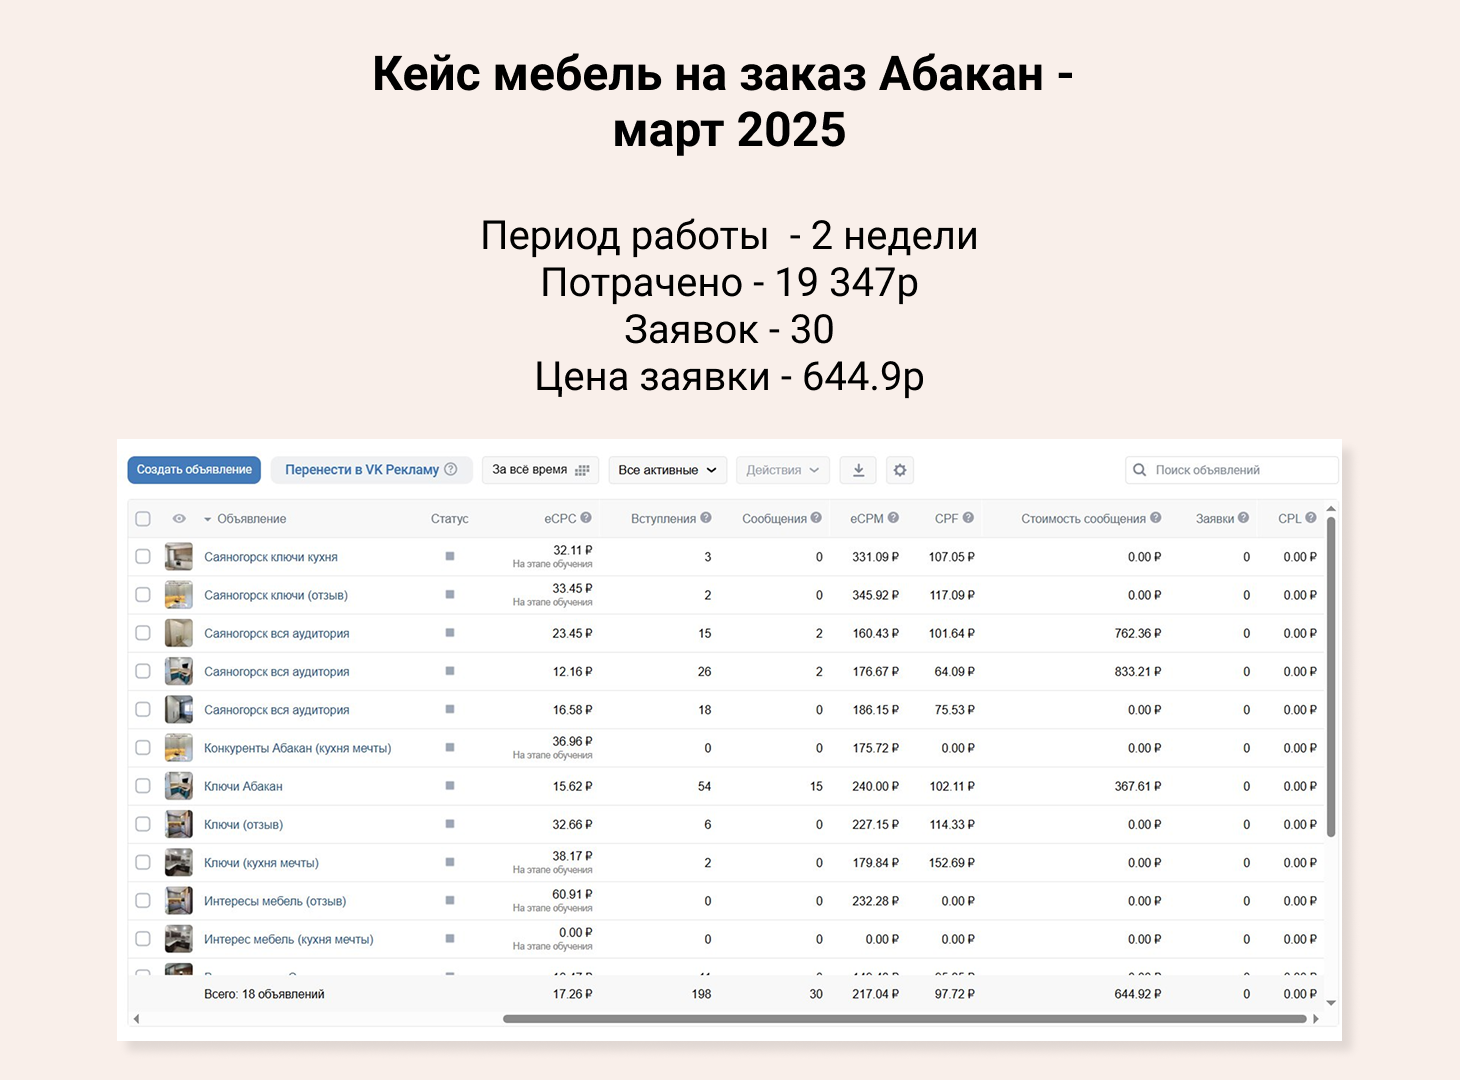The height and width of the screenshot is (1080, 1460).
Task: Check the select-all checkbox in the header row
Action: [142, 519]
